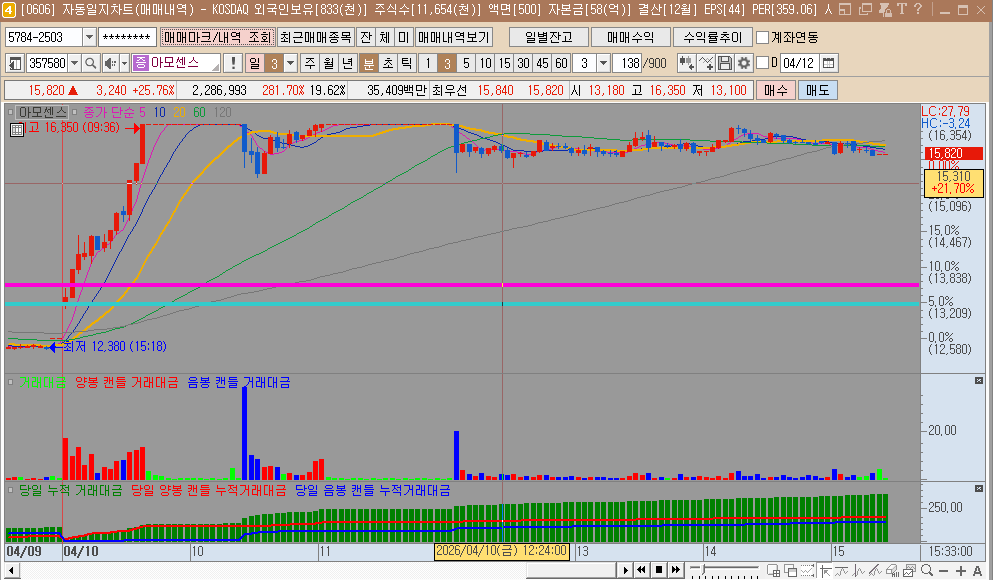Select the 월 monthly period tab
The image size is (993, 580).
[329, 63]
